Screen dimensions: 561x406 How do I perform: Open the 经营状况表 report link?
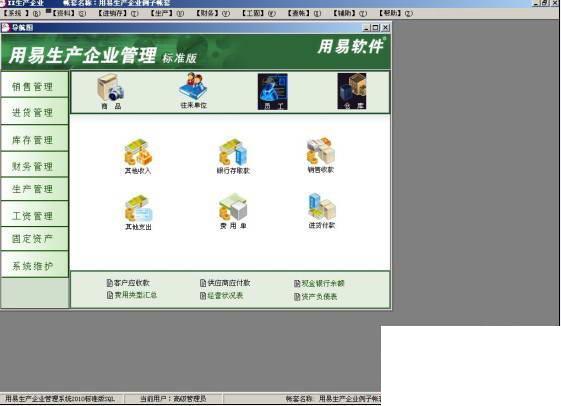point(221,295)
